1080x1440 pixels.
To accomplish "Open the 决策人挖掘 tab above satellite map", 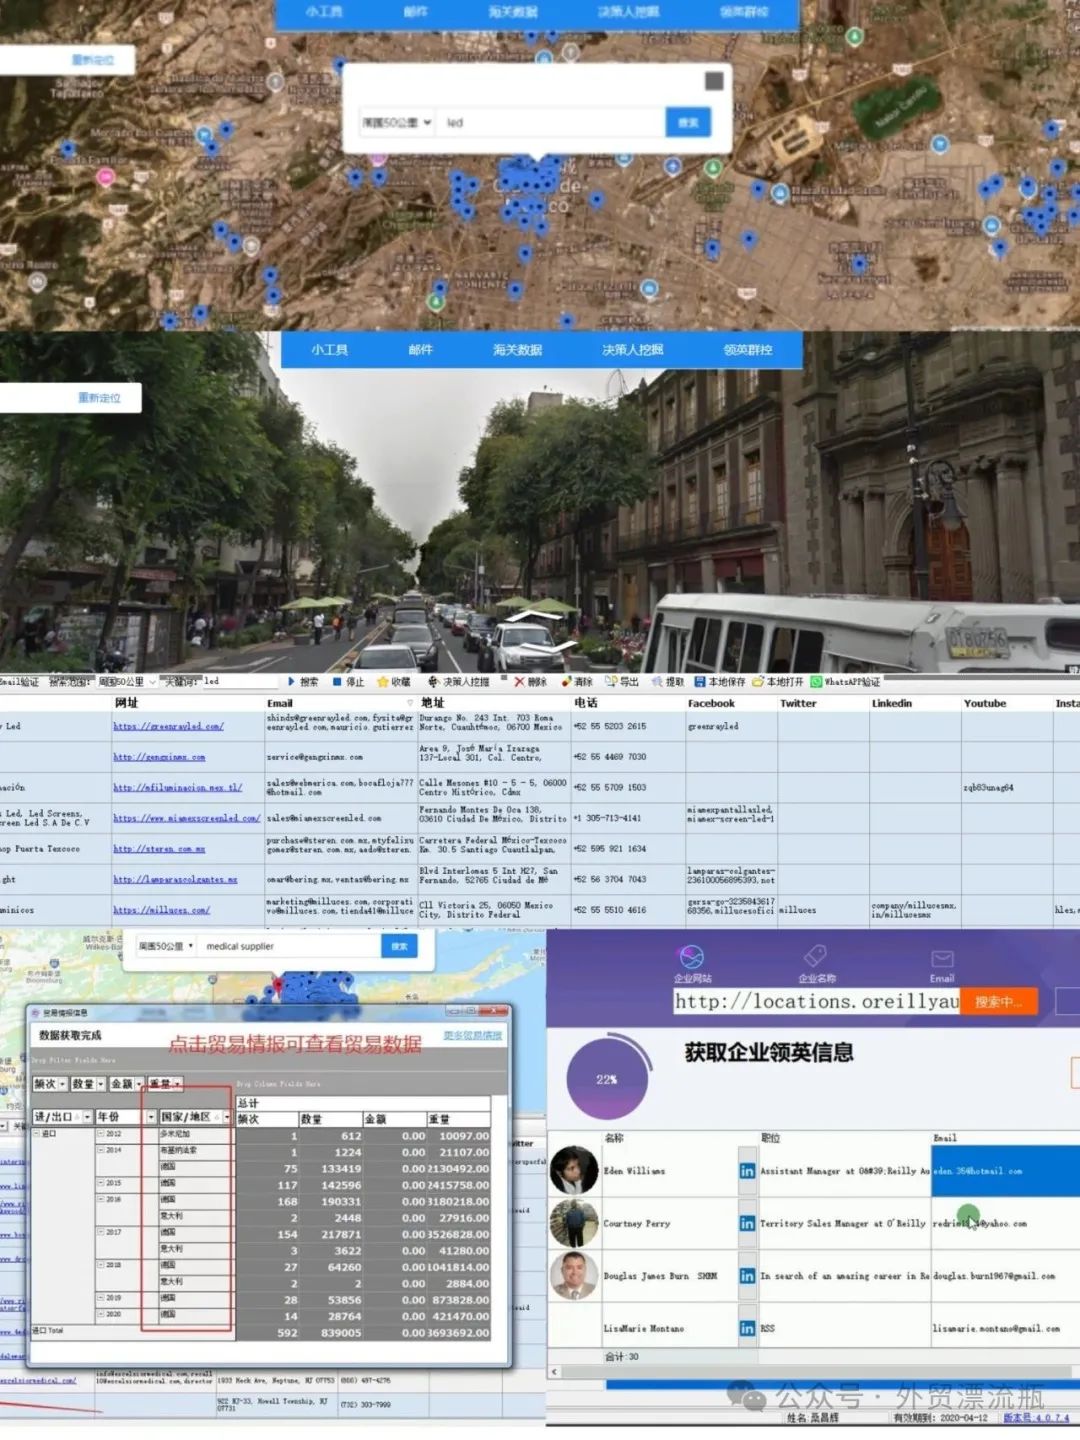I will [628, 12].
